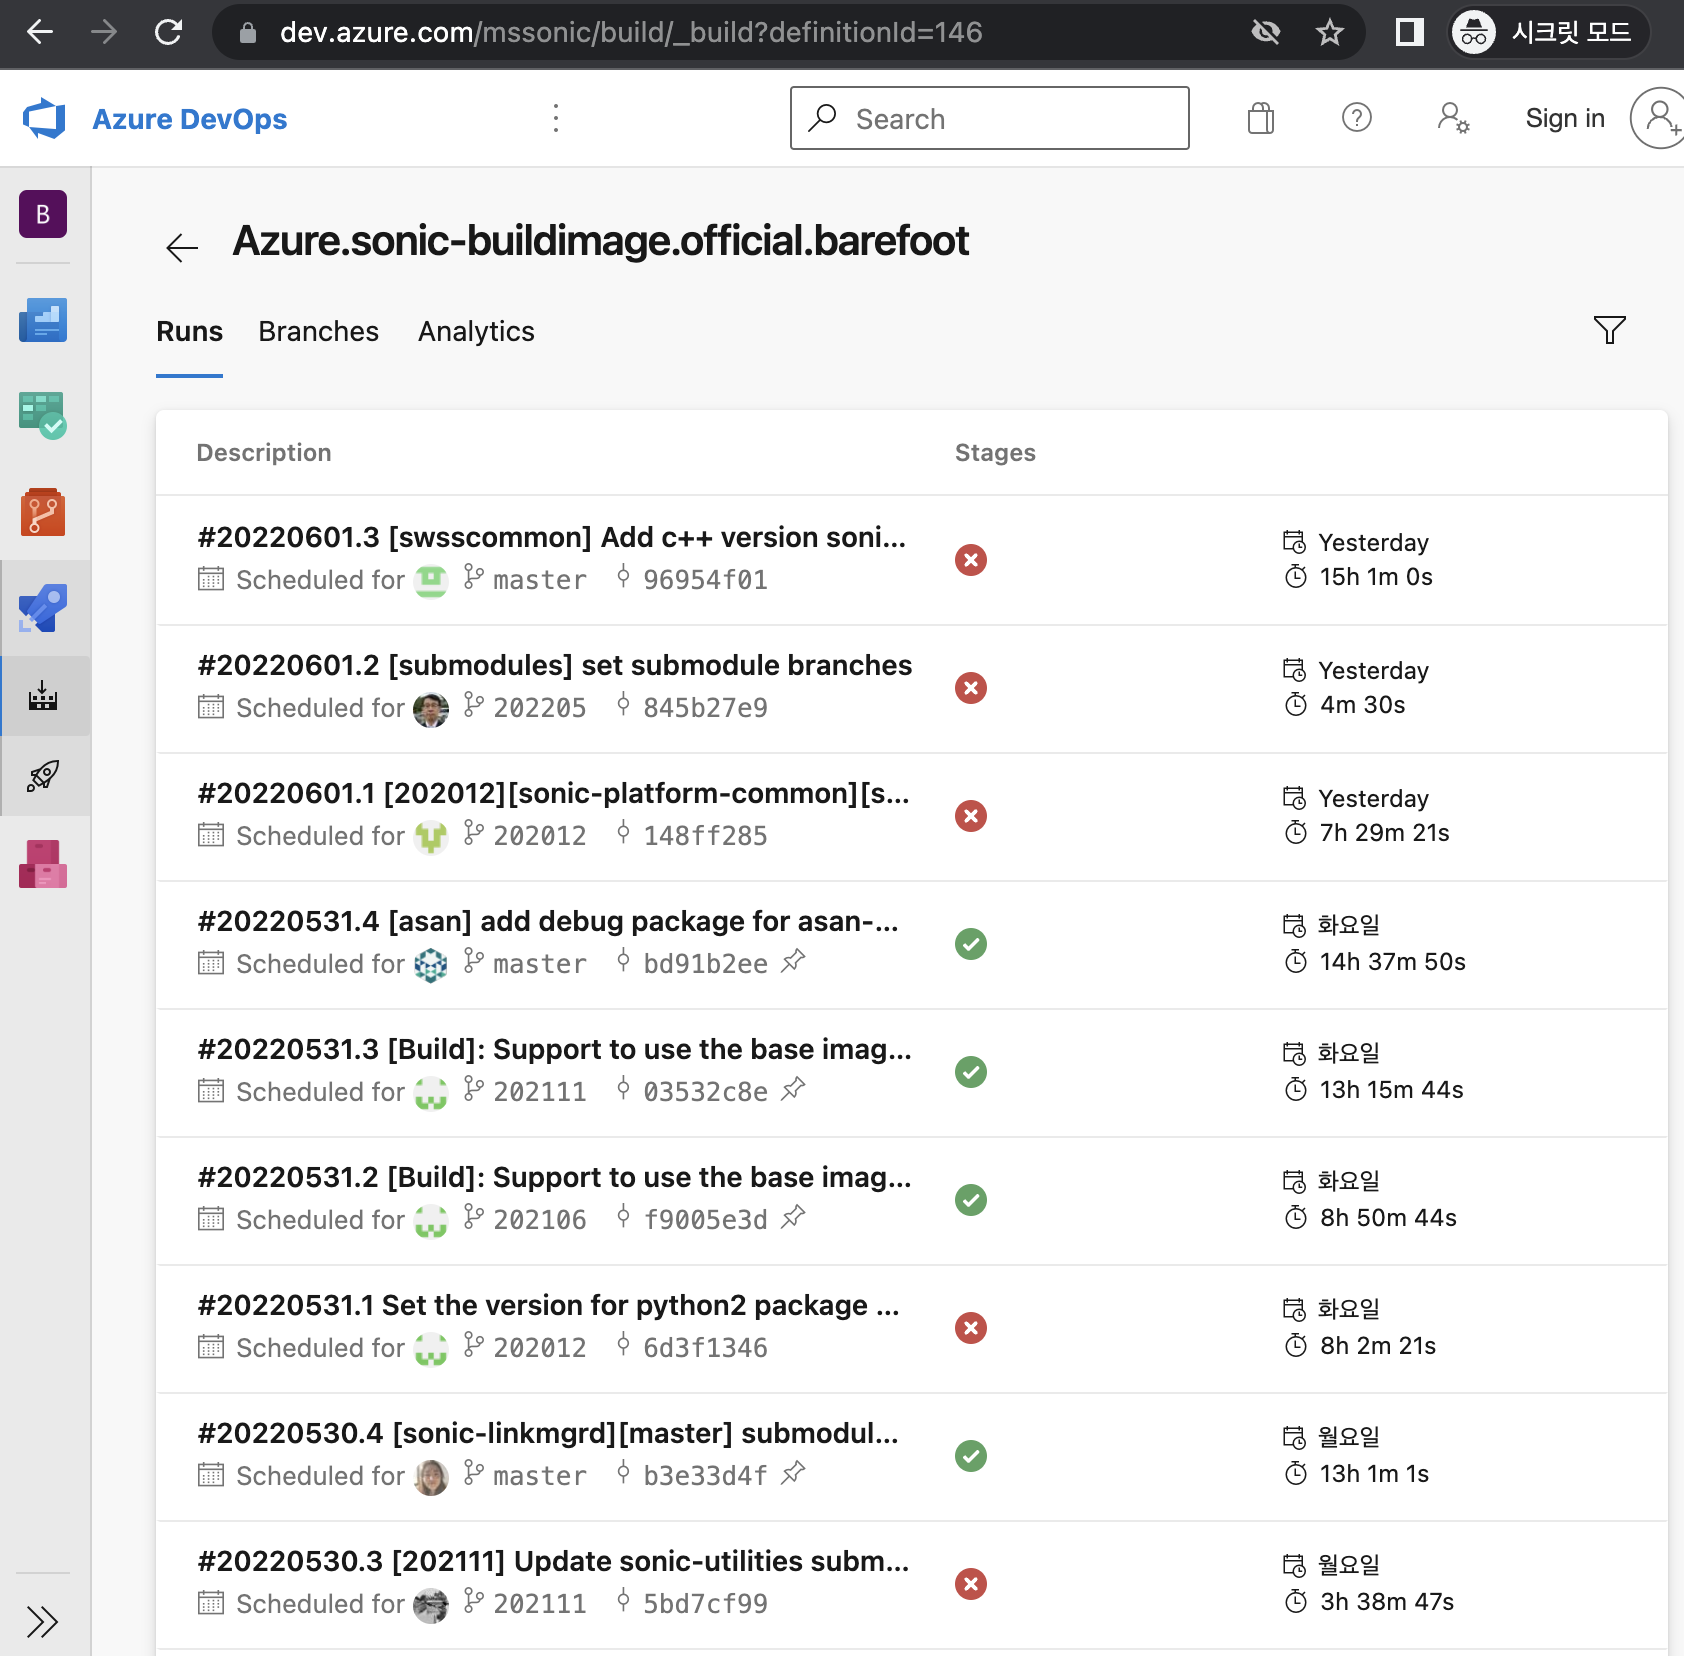
Task: Go back using the arrow beside pipeline title
Action: (x=182, y=247)
